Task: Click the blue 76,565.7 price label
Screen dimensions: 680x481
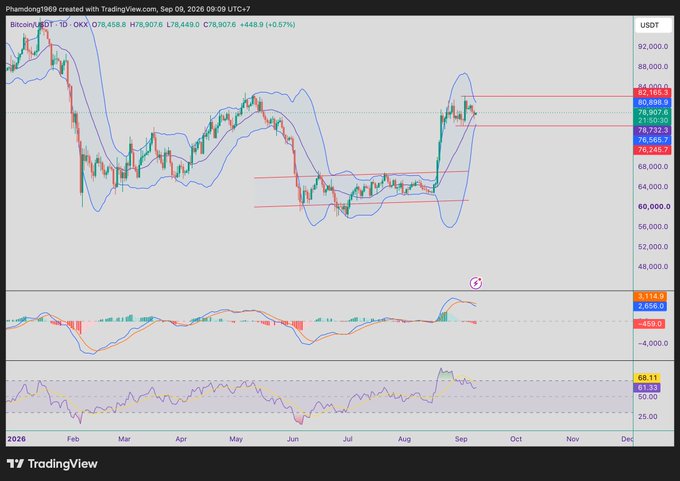Action: (652, 140)
